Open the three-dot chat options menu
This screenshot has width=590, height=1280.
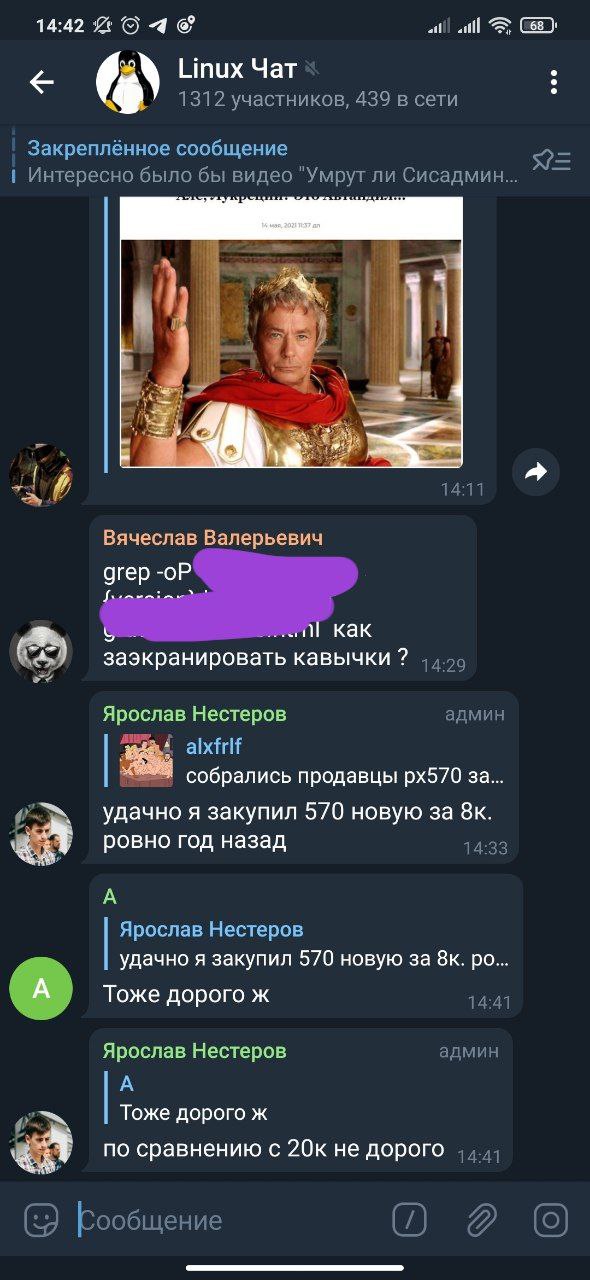[553, 82]
